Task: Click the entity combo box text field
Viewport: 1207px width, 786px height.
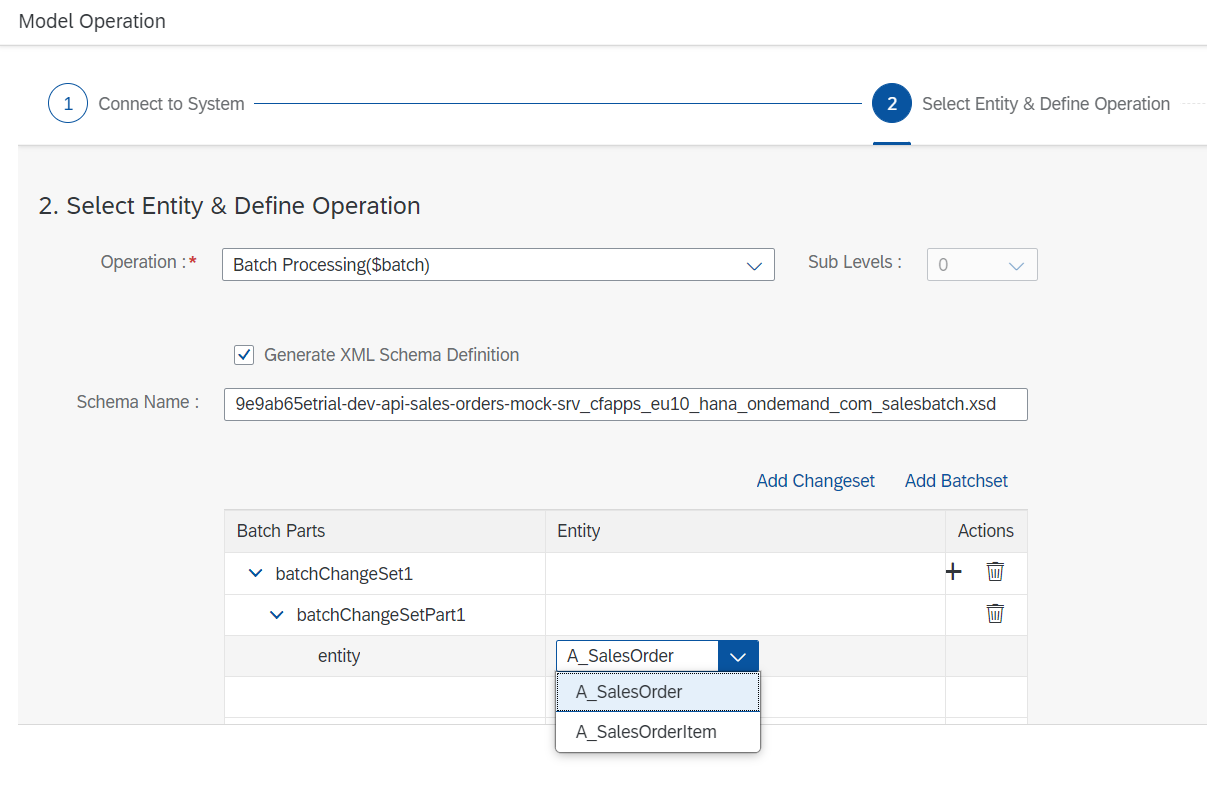Action: pos(637,656)
